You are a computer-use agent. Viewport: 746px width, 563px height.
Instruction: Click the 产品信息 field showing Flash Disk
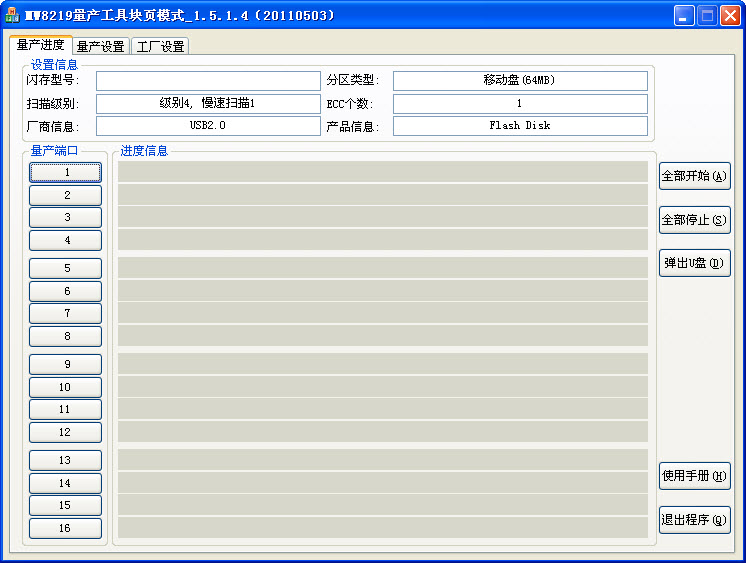pos(519,126)
